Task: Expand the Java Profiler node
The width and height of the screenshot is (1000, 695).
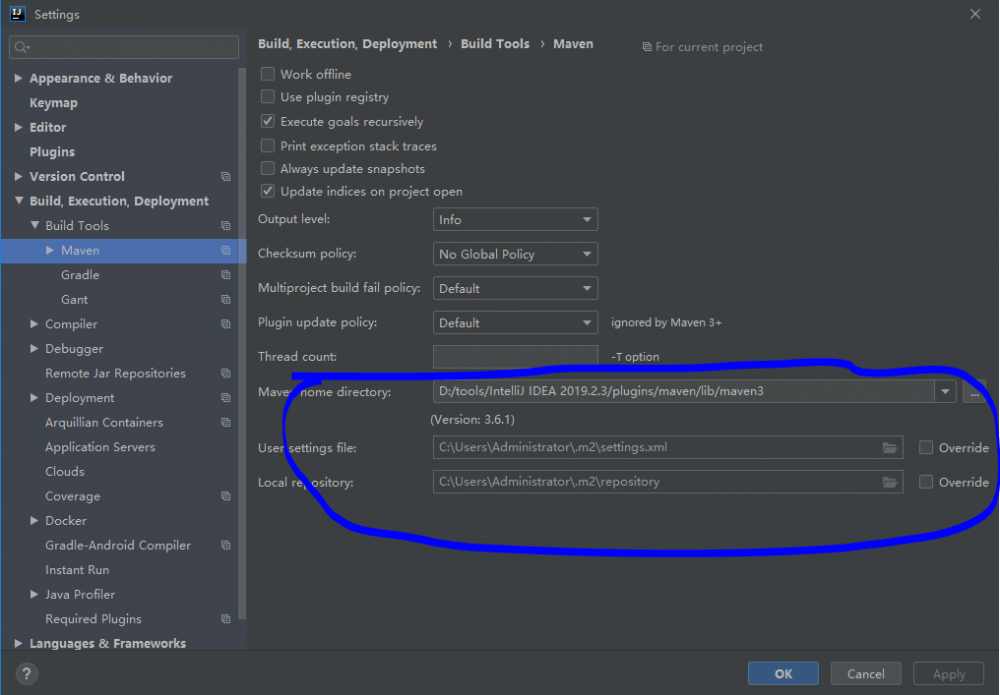Action: pos(34,594)
